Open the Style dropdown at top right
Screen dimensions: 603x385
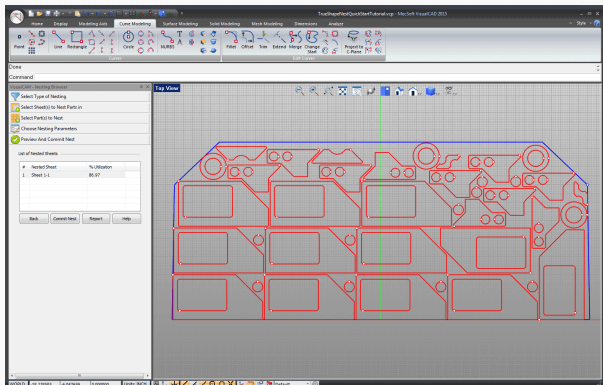coord(584,23)
